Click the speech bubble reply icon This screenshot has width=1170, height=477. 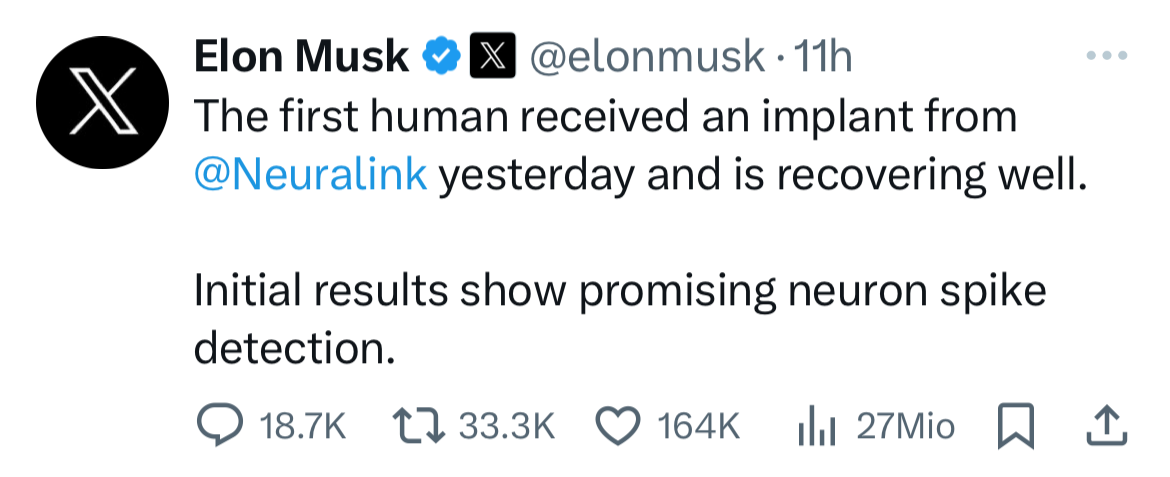(220, 425)
